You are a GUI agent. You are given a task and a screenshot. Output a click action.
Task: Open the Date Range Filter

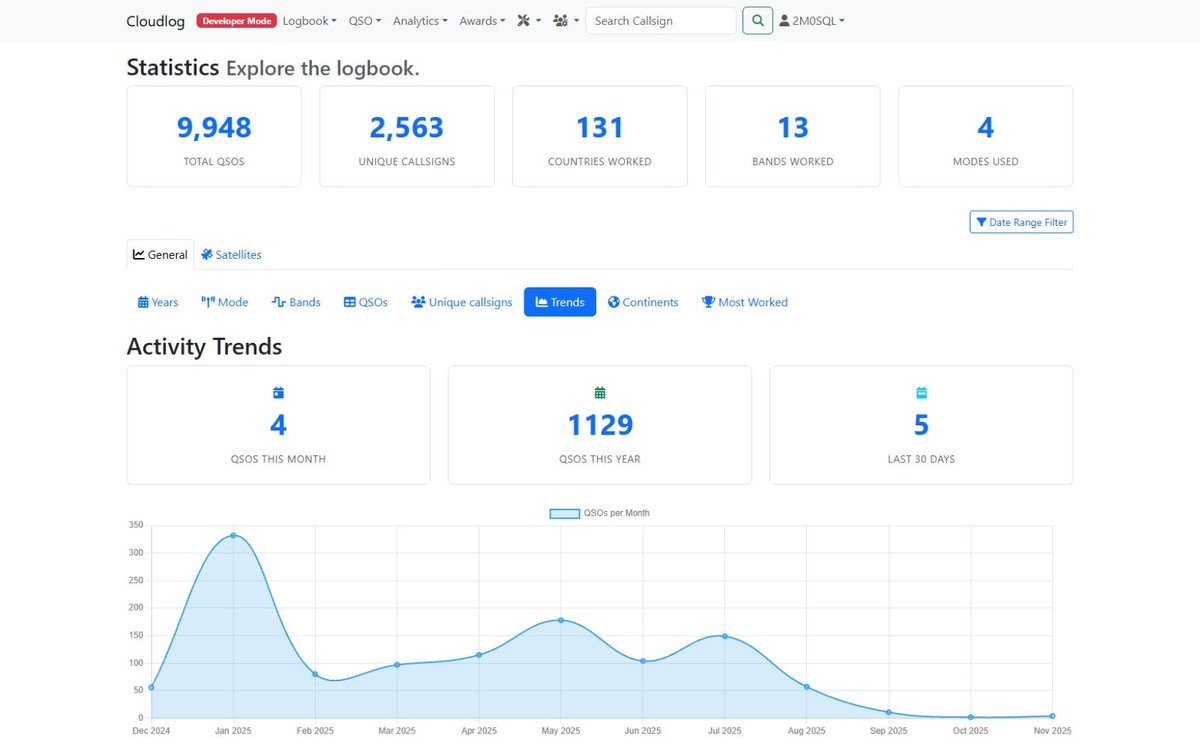click(x=1021, y=221)
